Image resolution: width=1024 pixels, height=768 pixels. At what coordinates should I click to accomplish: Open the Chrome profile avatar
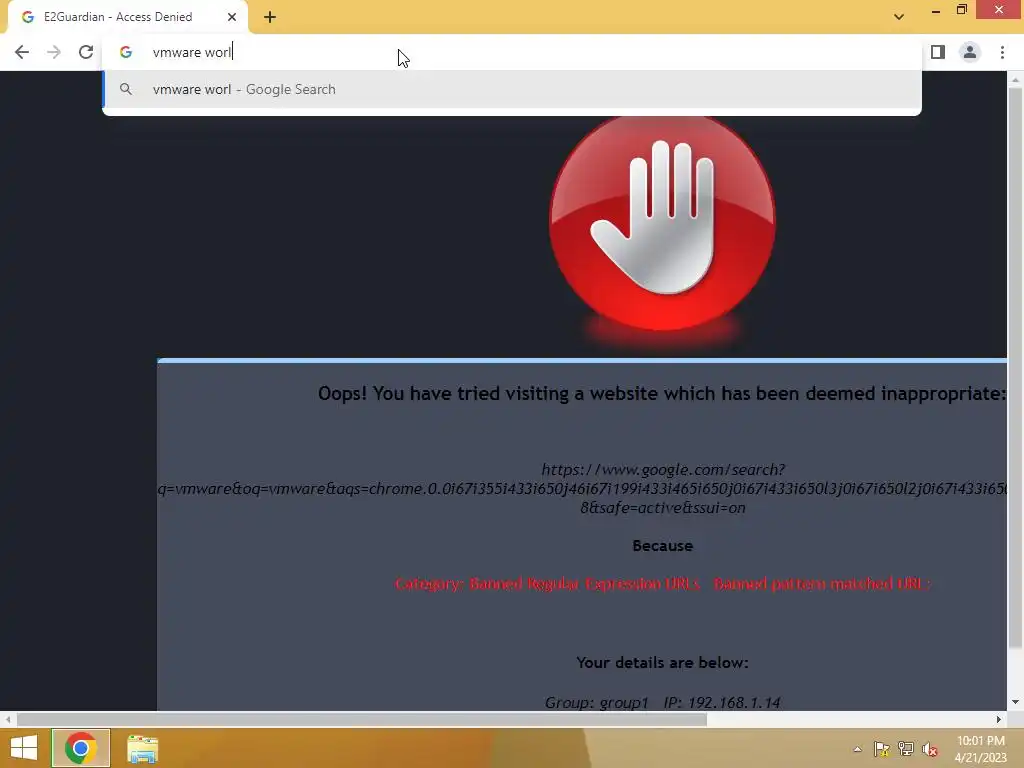[970, 52]
